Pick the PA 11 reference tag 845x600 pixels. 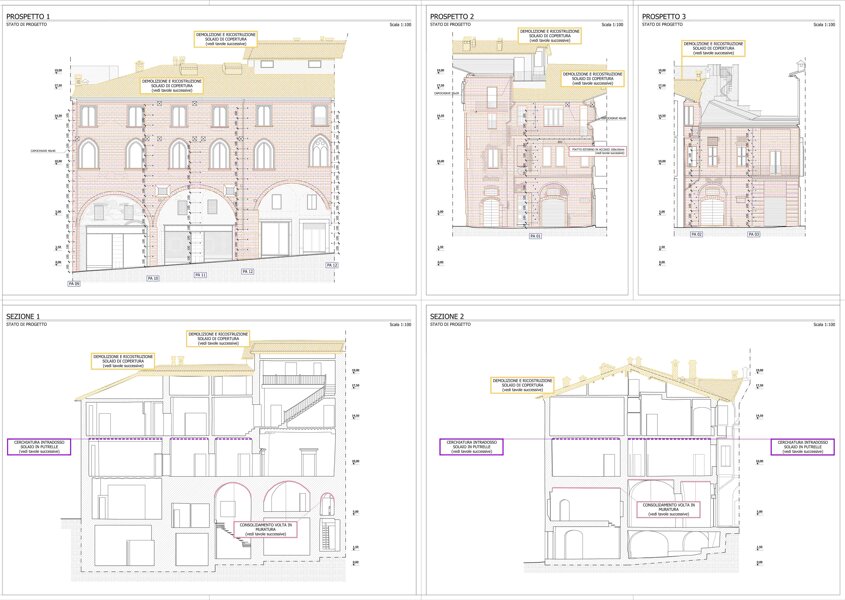point(200,274)
